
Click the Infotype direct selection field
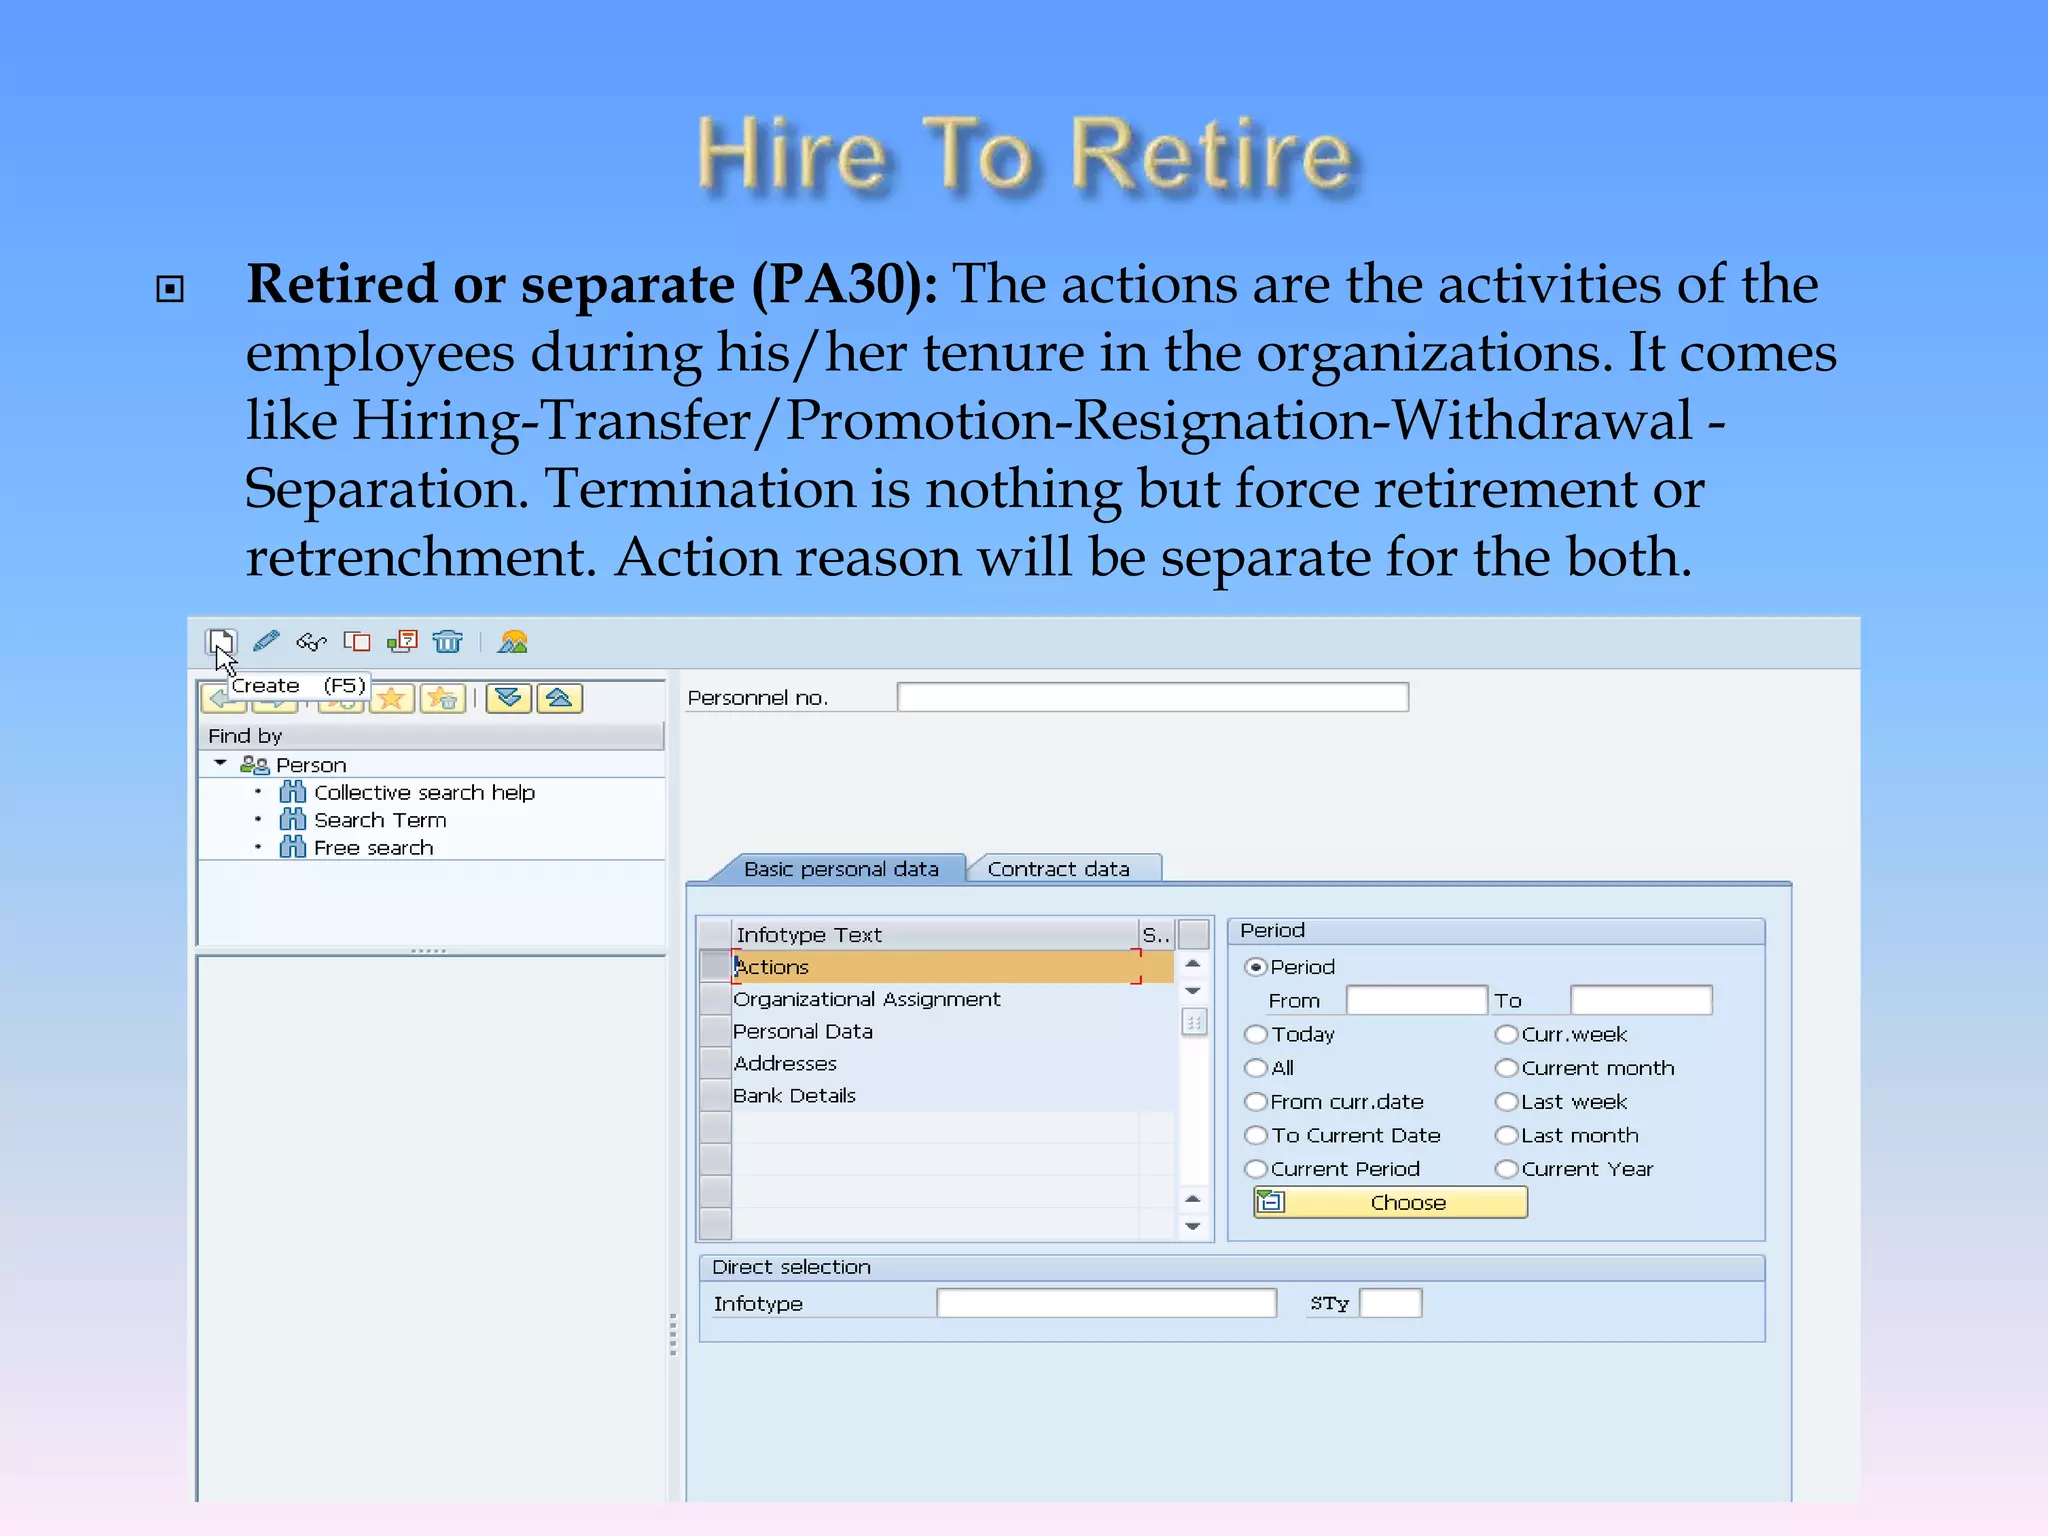(1107, 1303)
